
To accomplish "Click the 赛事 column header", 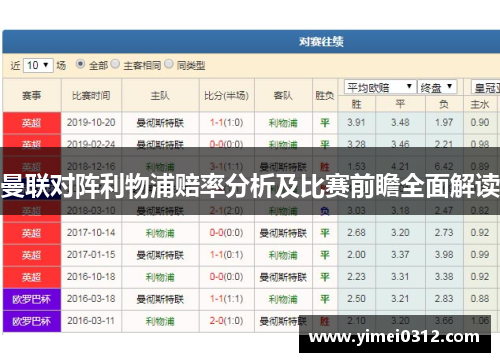I will click(32, 96).
